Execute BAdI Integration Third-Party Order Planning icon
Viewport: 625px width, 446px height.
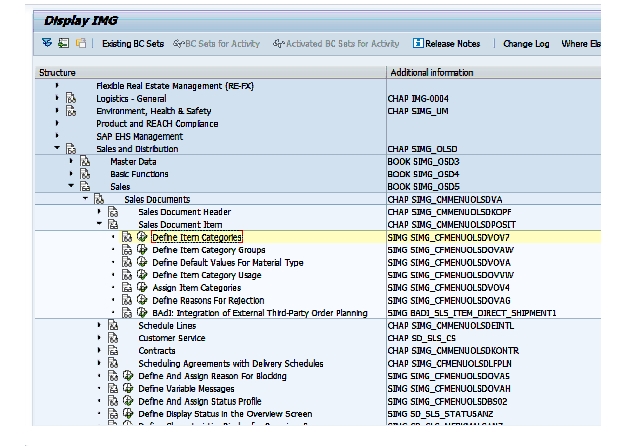142,312
